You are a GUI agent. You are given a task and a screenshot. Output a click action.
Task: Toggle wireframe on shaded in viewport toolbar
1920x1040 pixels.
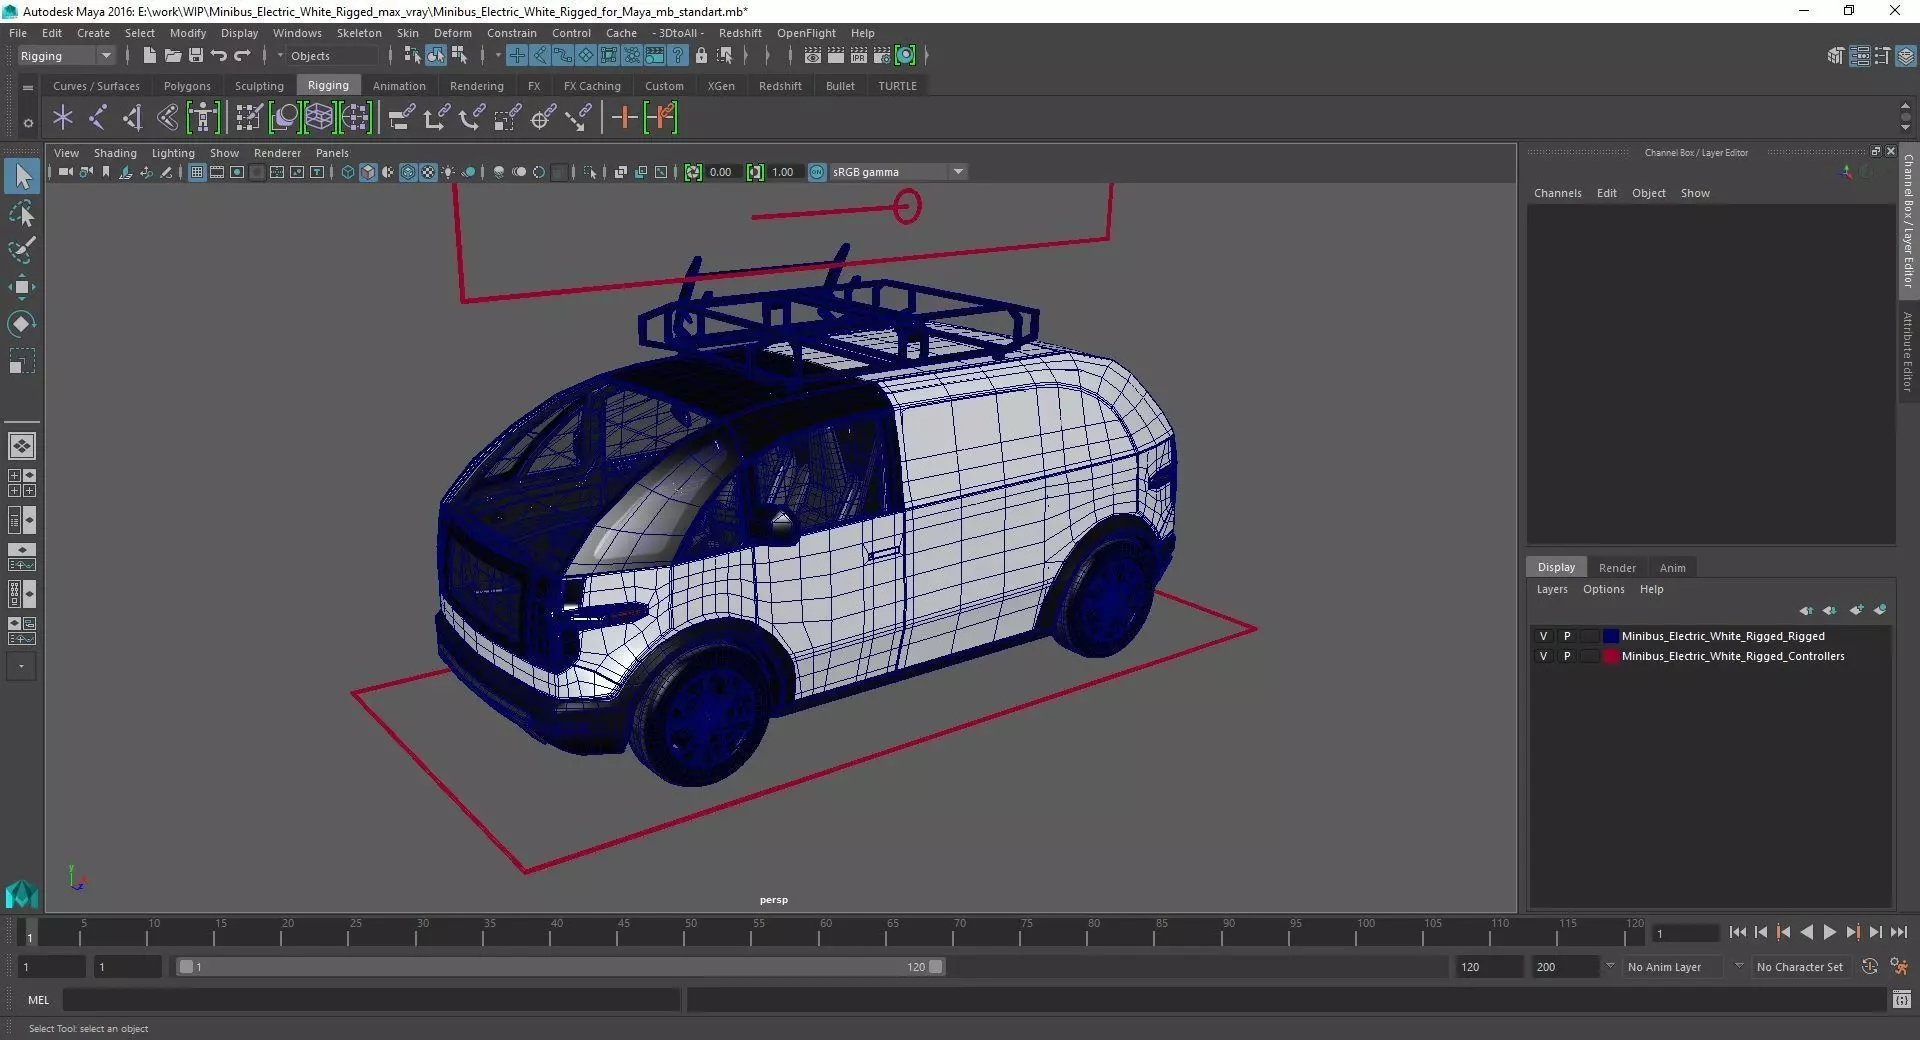[x=408, y=172]
